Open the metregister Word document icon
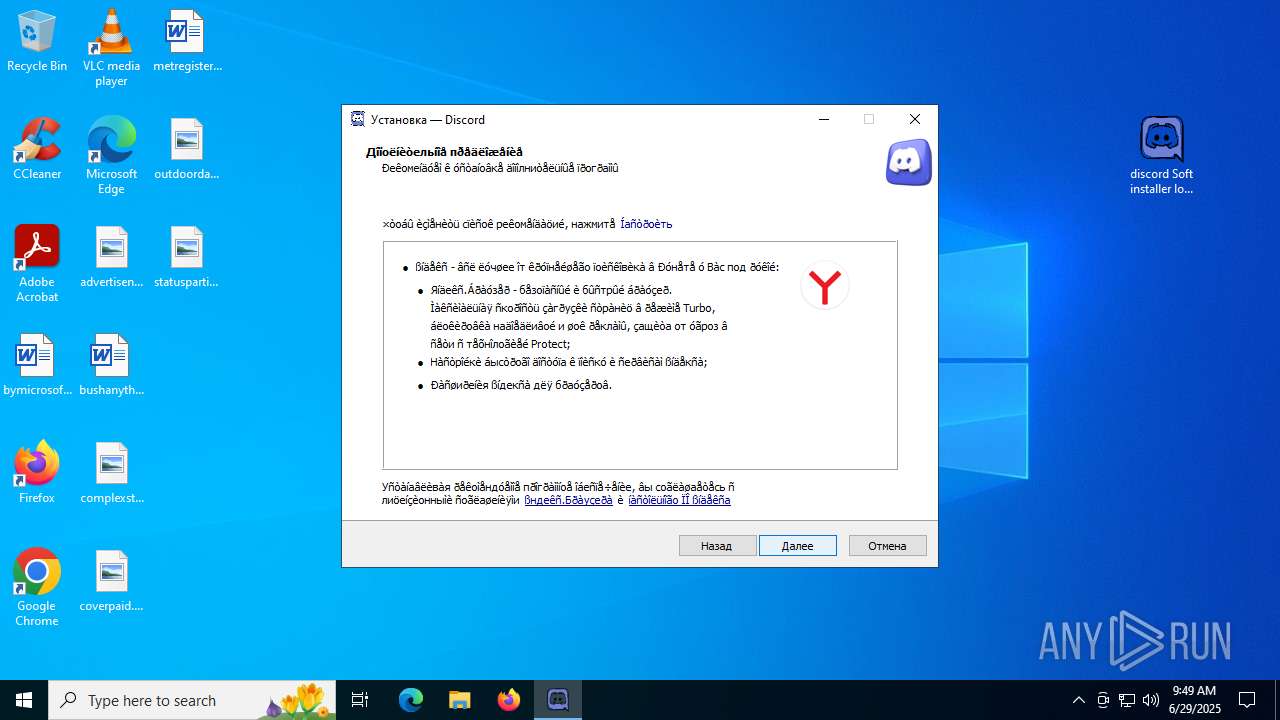 point(187,42)
